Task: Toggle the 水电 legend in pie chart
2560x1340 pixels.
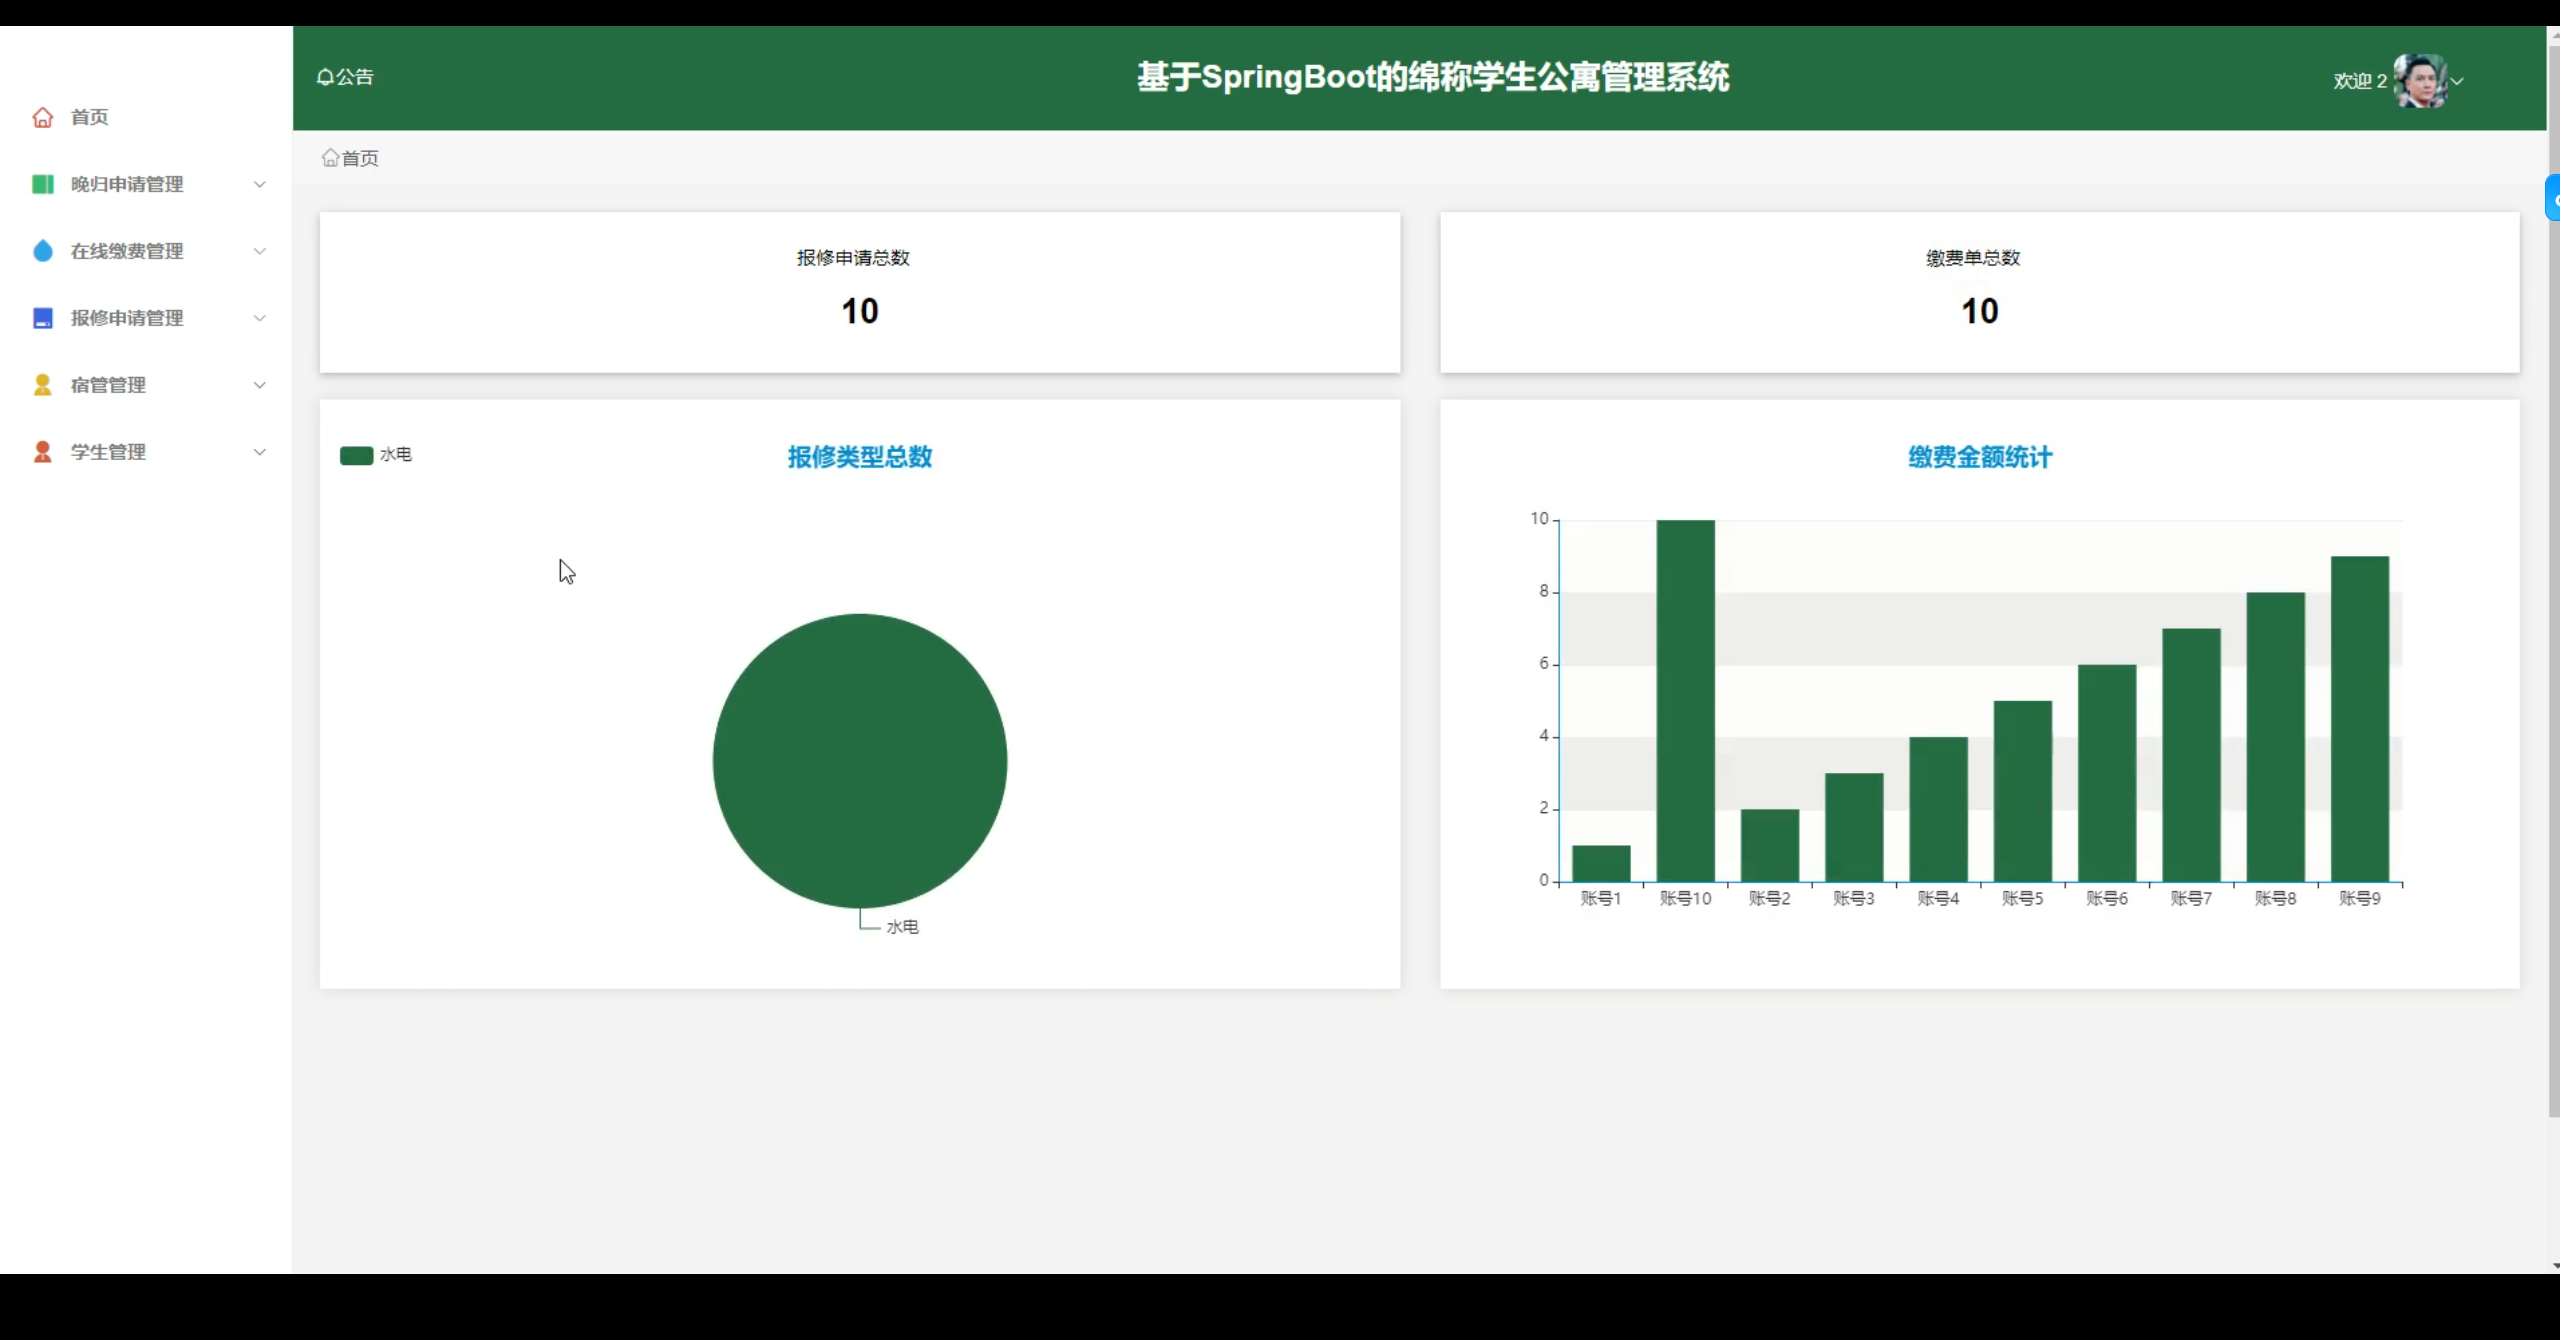Action: click(357, 455)
